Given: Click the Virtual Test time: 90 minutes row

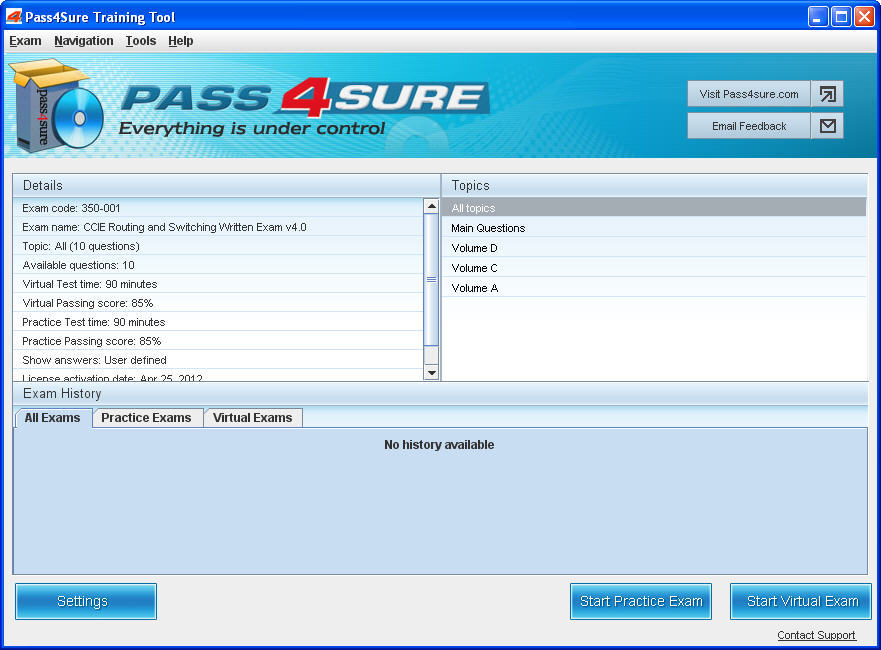Looking at the screenshot, I should click(218, 284).
